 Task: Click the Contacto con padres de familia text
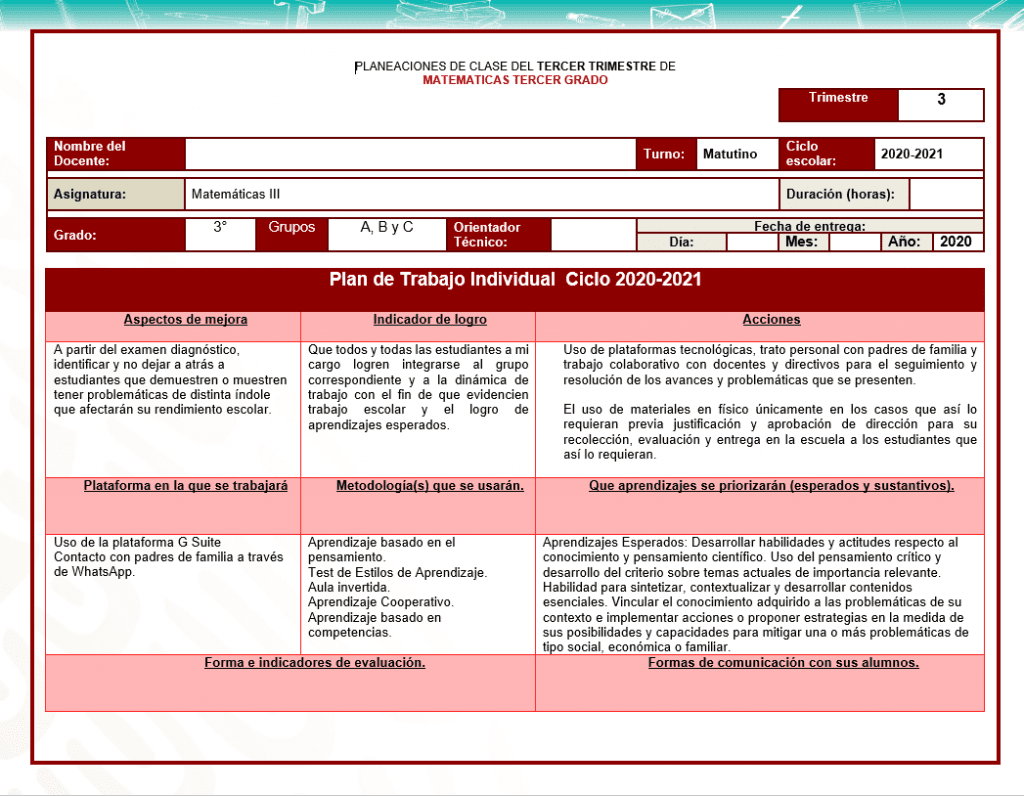tap(168, 565)
